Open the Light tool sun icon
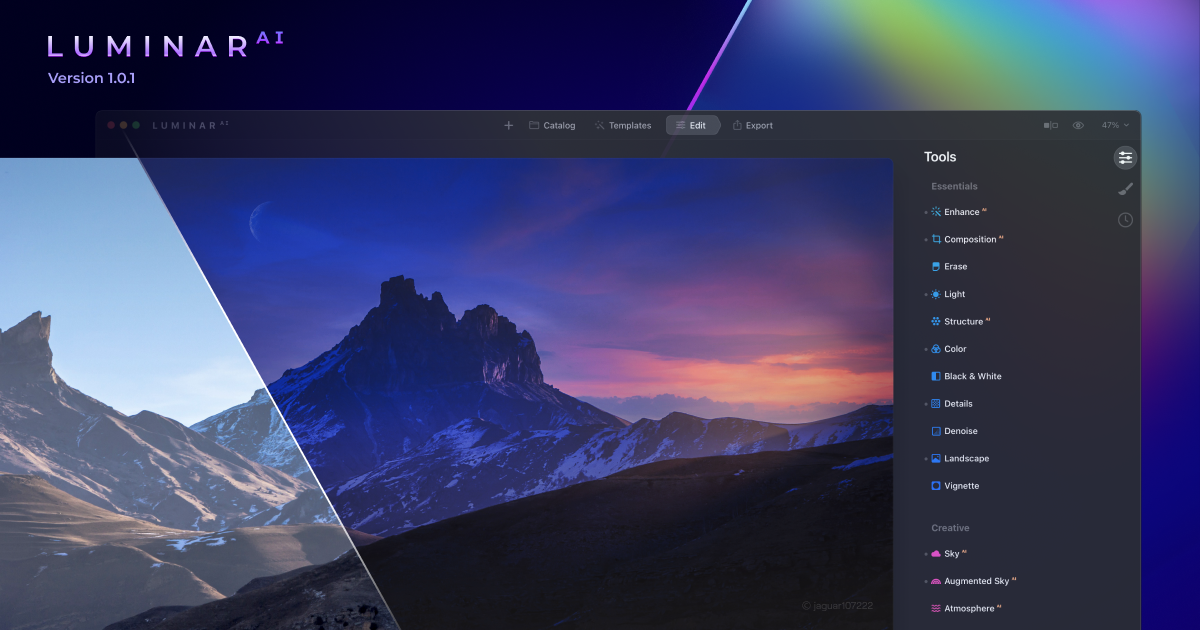 [x=936, y=294]
